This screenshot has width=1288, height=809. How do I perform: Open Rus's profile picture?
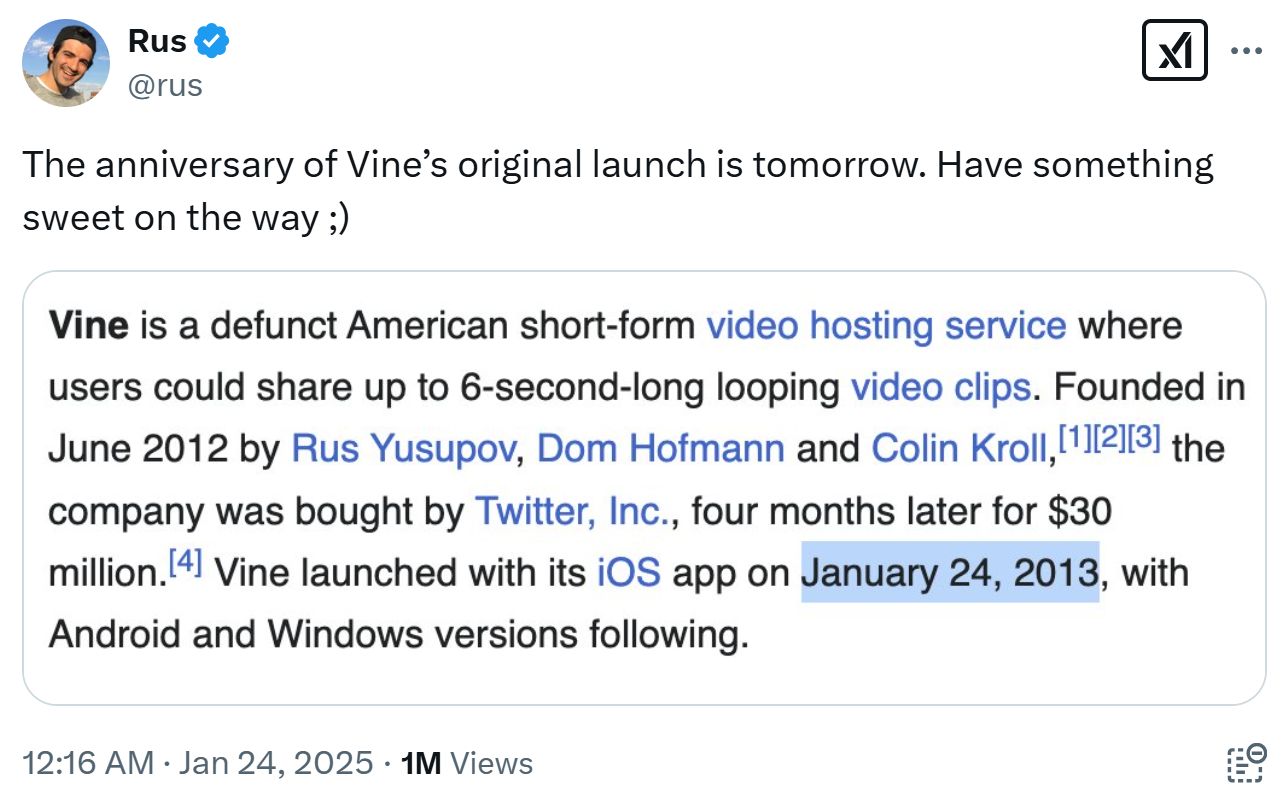pos(66,62)
